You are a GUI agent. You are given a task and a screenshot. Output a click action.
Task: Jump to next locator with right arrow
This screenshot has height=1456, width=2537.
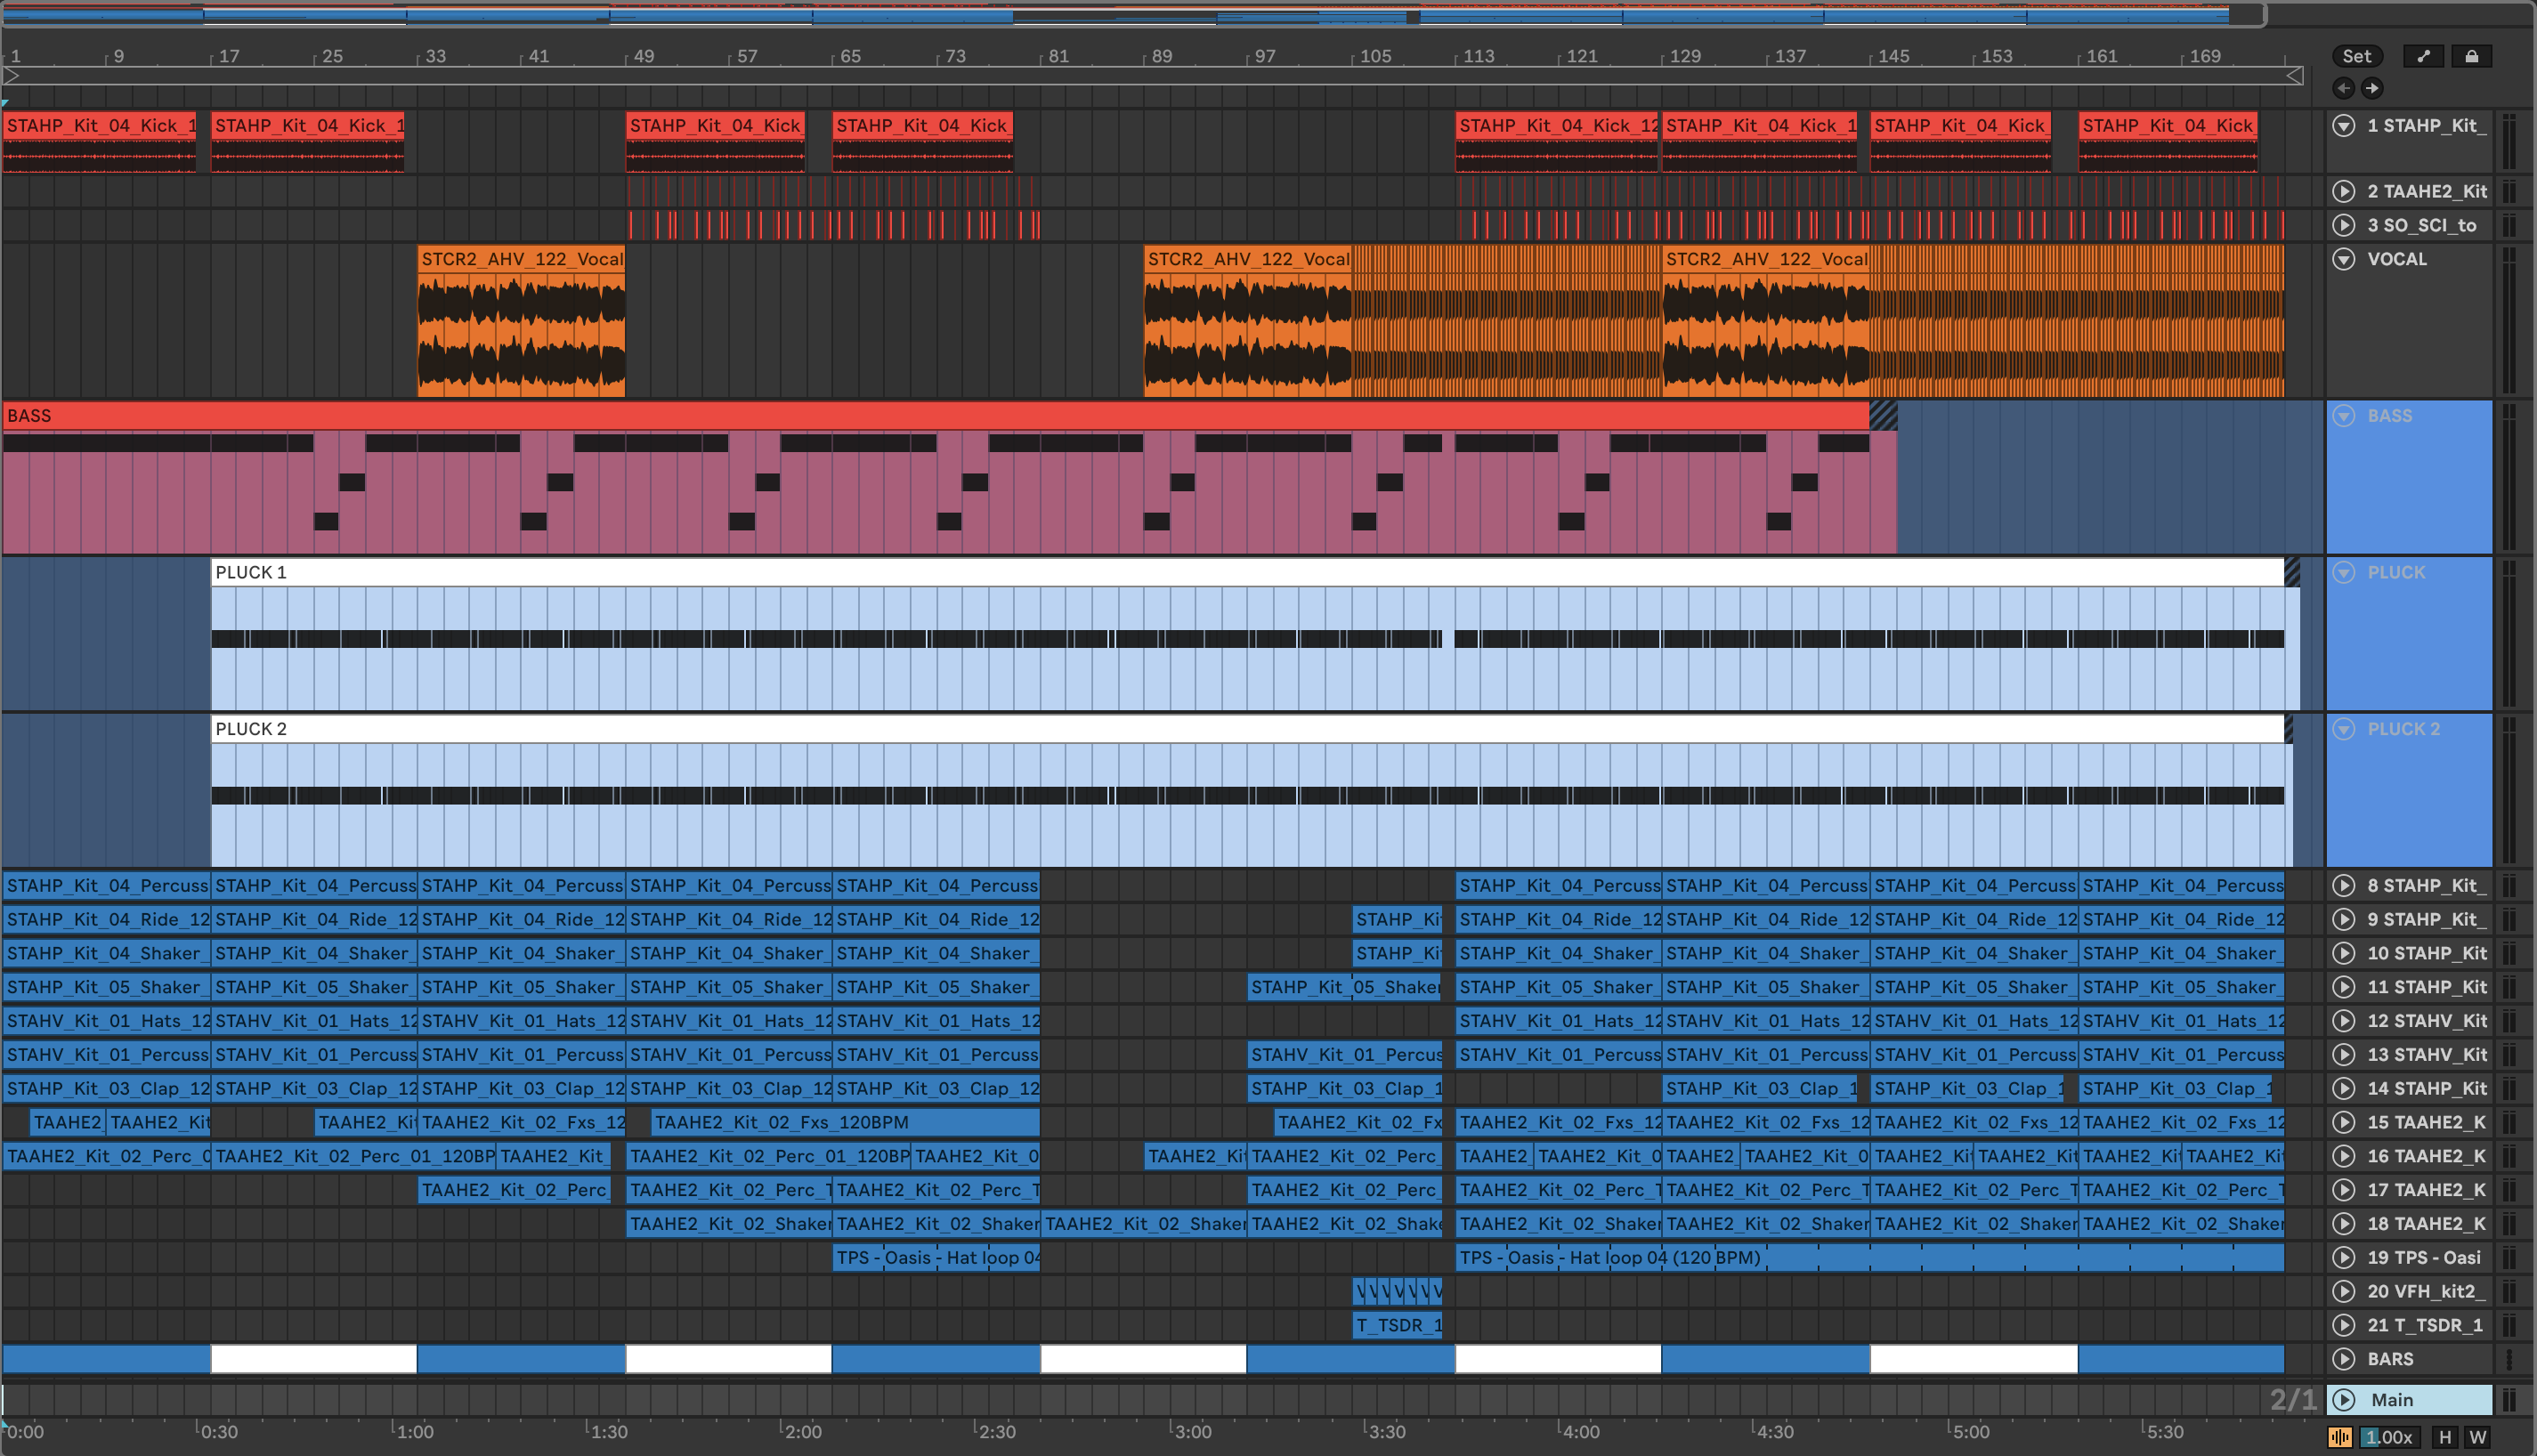(2372, 88)
